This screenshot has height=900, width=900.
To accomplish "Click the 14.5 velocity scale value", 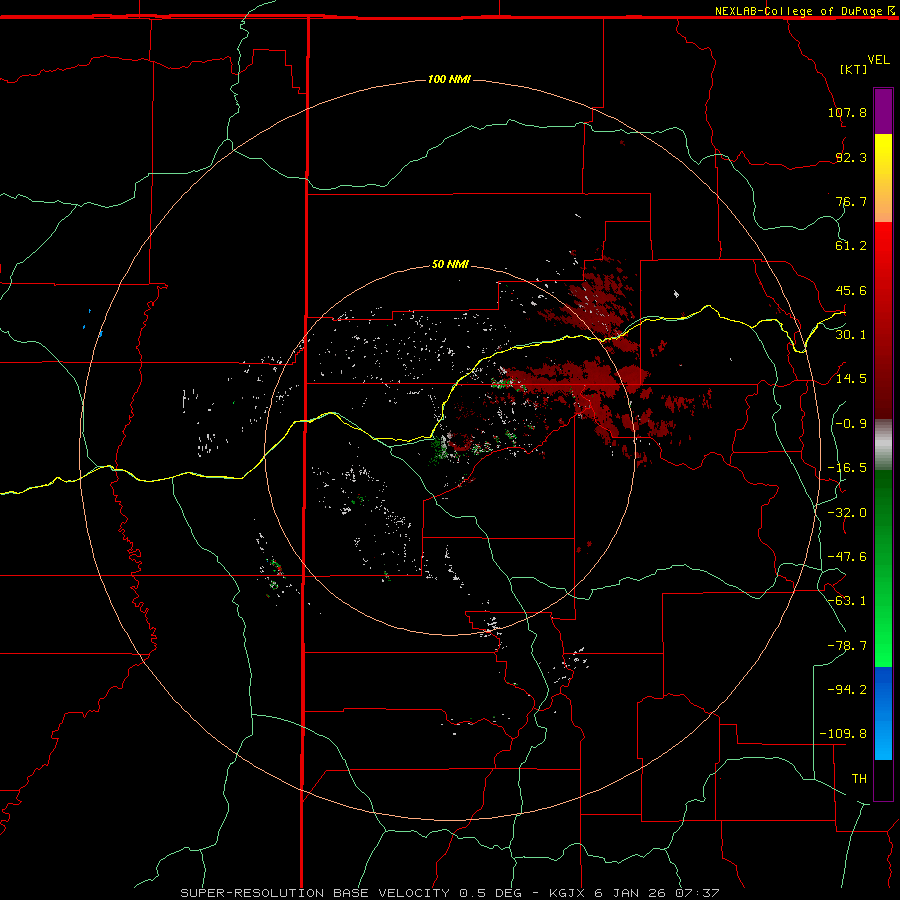I will pyautogui.click(x=851, y=378).
